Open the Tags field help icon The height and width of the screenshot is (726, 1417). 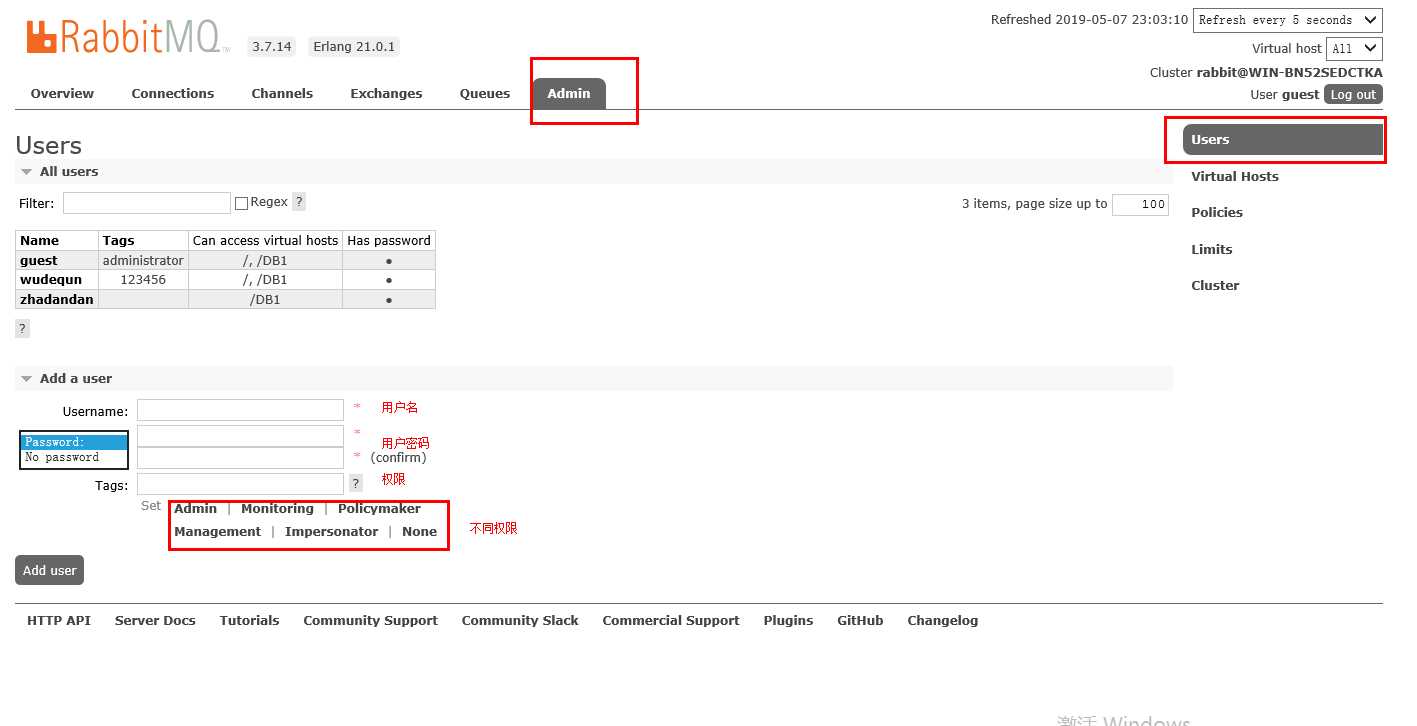pos(355,484)
